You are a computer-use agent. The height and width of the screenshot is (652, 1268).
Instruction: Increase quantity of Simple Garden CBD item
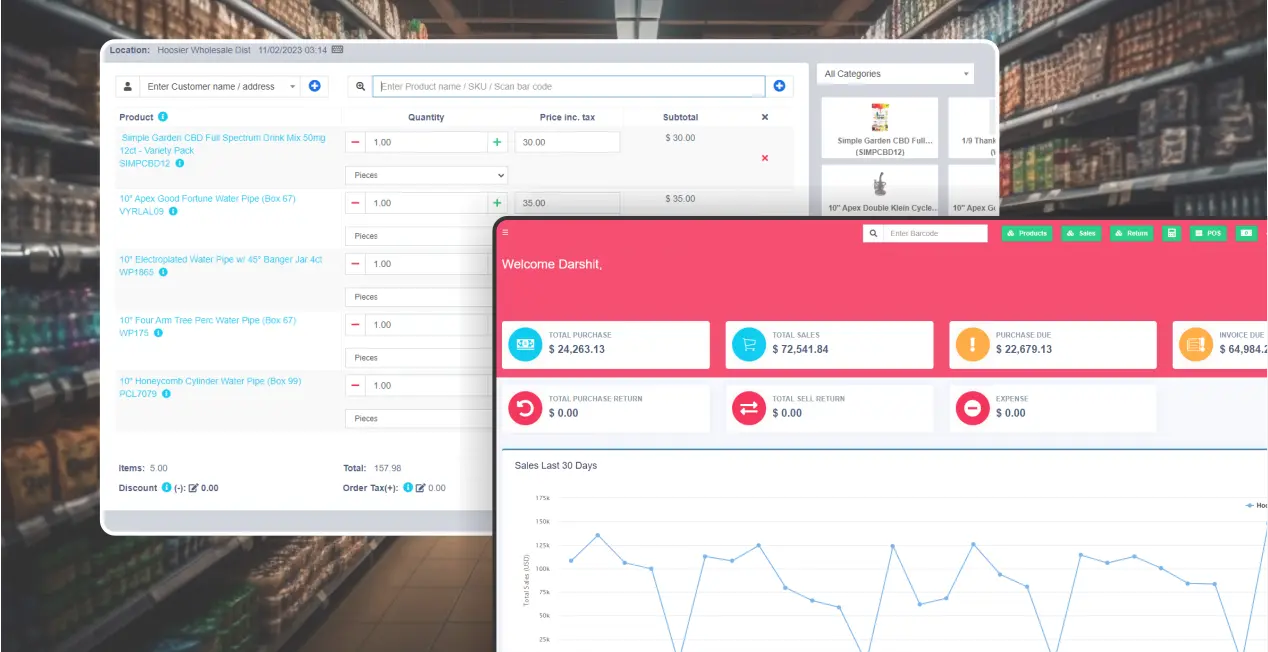pyautogui.click(x=497, y=143)
